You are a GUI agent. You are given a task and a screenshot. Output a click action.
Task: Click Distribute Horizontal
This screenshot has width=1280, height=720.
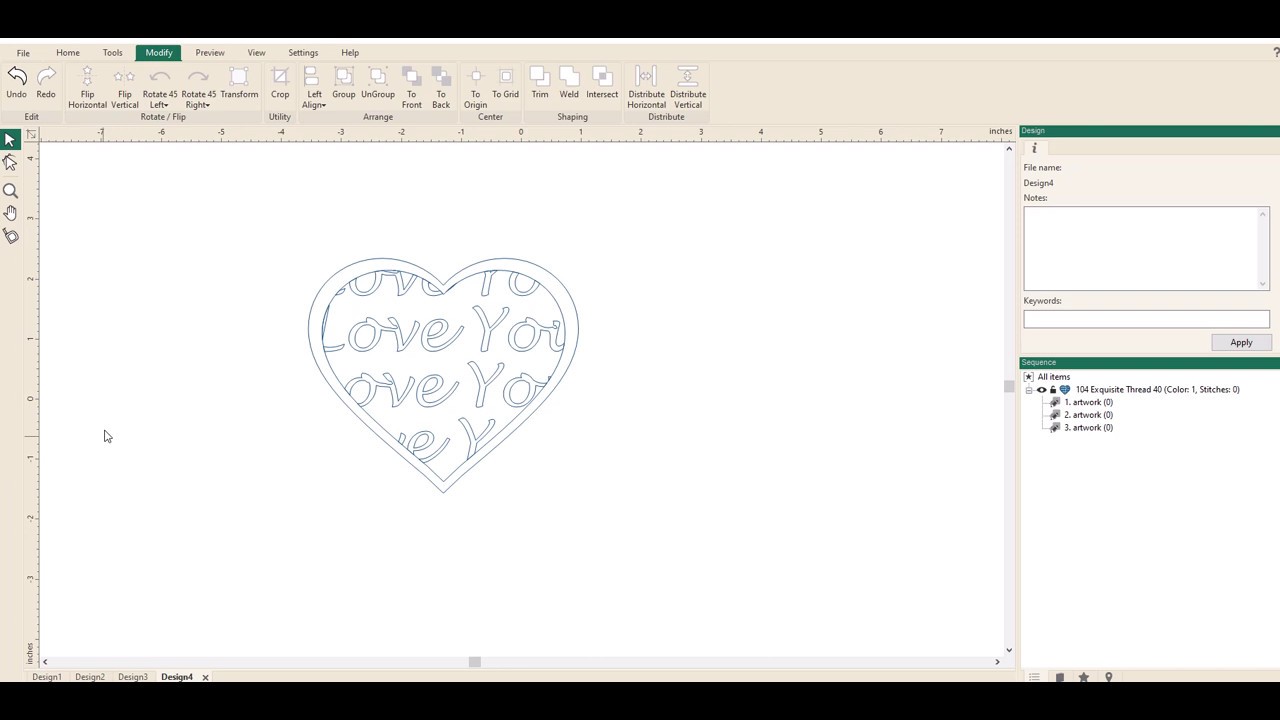[x=646, y=88]
